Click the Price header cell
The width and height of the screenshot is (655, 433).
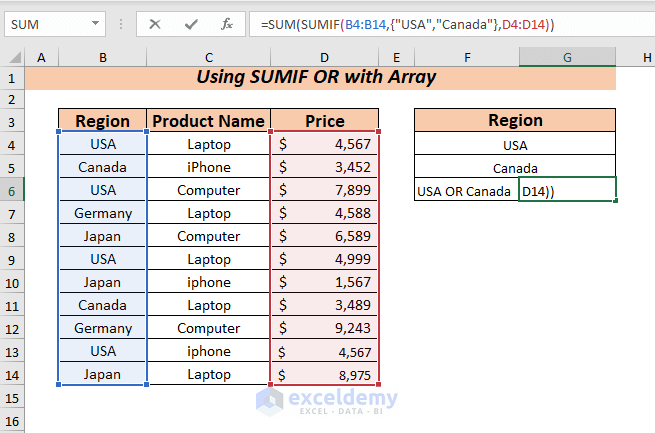tap(324, 121)
